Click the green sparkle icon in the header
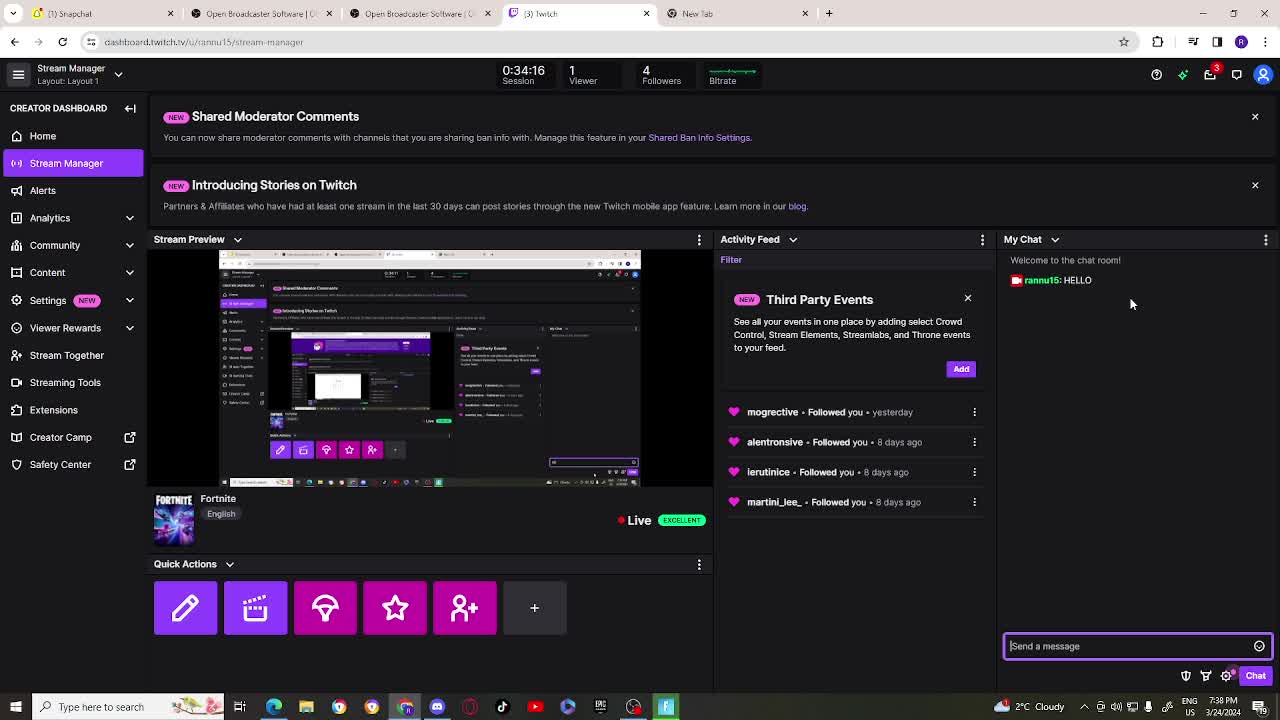1280x720 pixels. pyautogui.click(x=1183, y=74)
